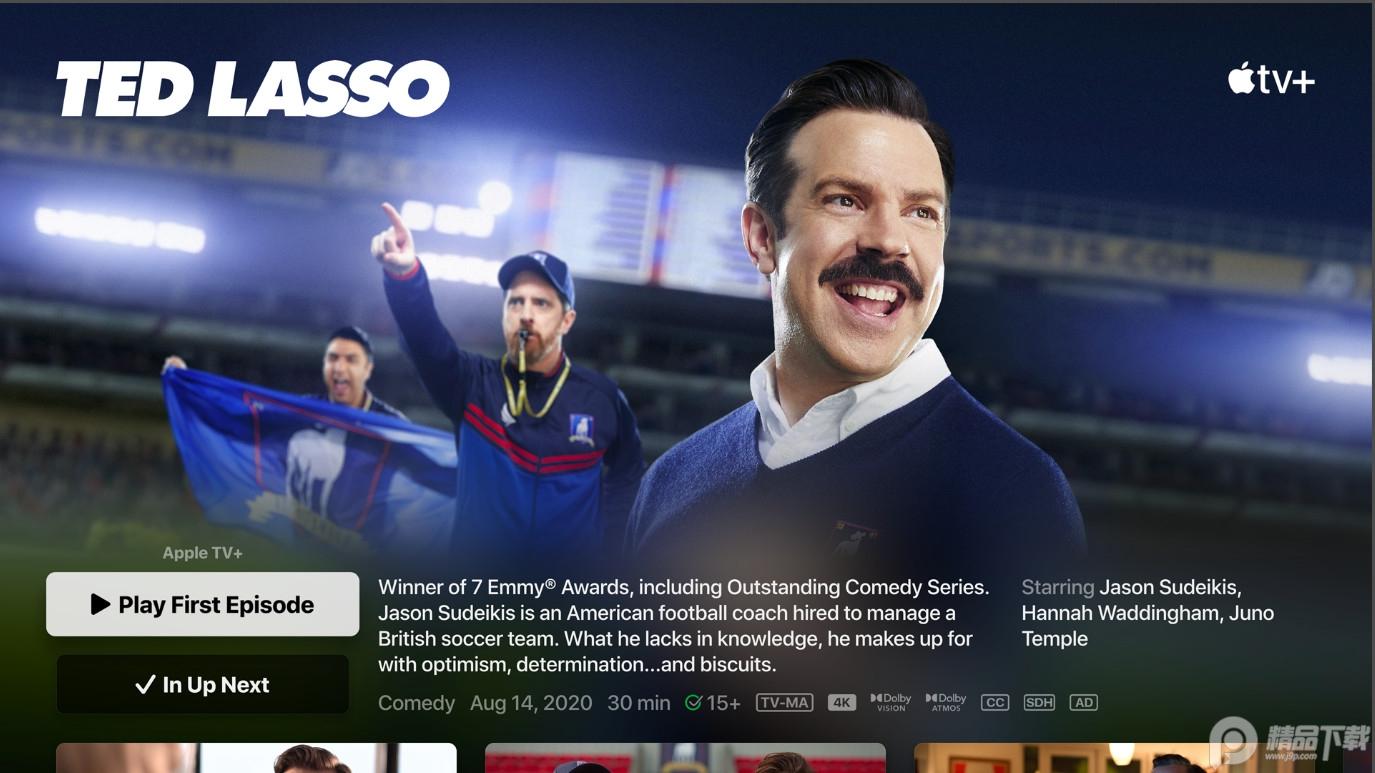
Task: Click the 4K badge
Action: pyautogui.click(x=842, y=703)
